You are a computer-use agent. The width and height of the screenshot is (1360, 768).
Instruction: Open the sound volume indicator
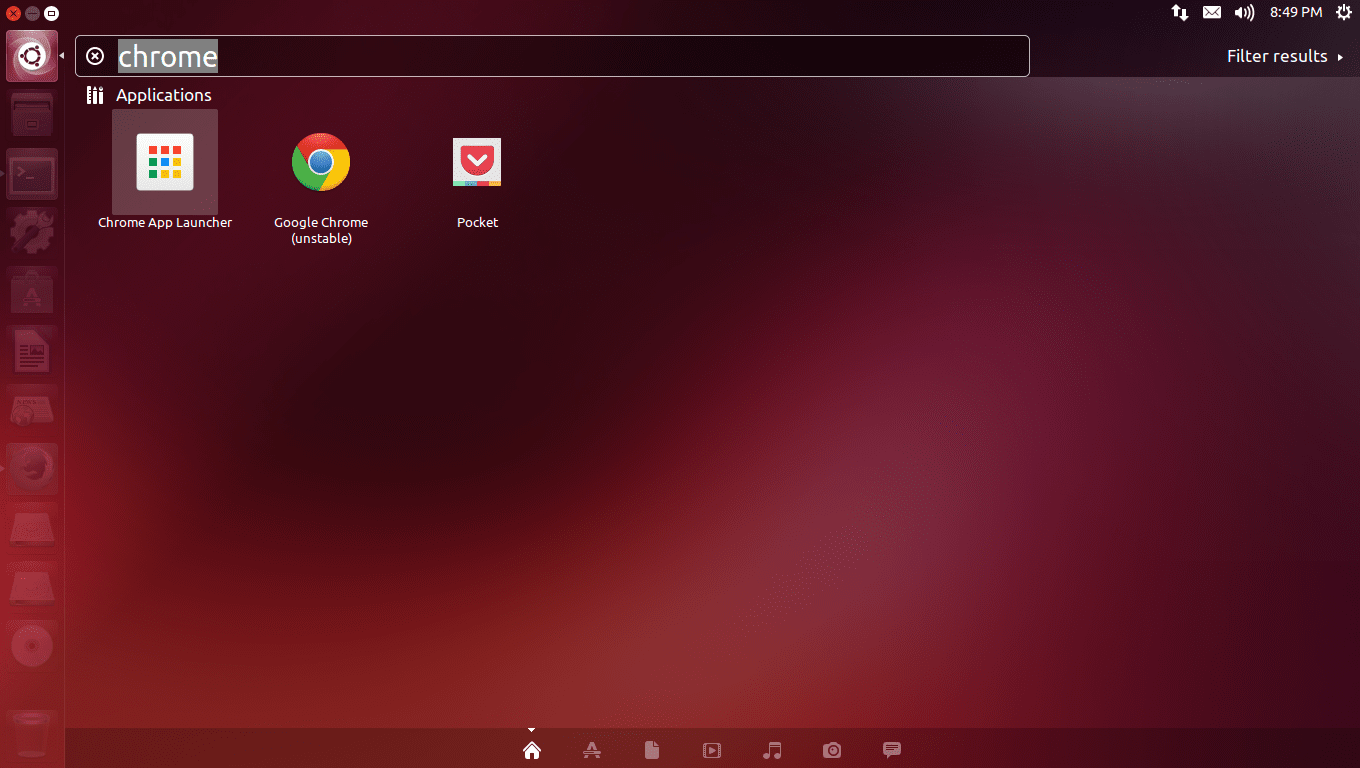tap(1244, 12)
